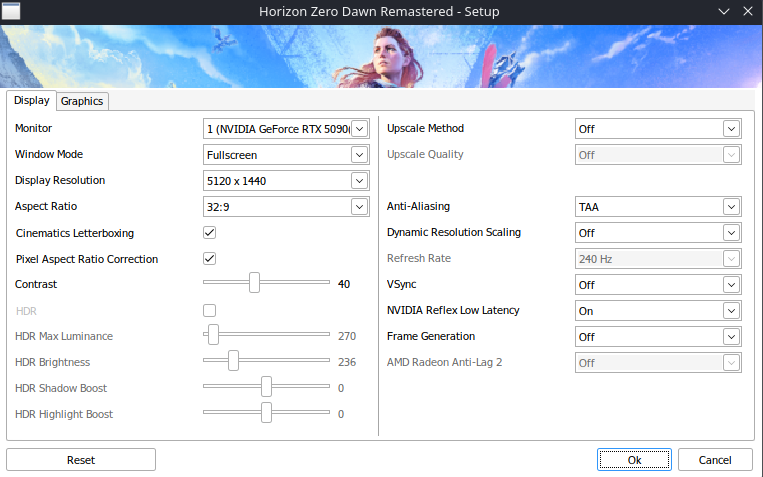Screen dimensions: 763x477
Task: Change the Aspect Ratio dropdown
Action: [x=286, y=207]
